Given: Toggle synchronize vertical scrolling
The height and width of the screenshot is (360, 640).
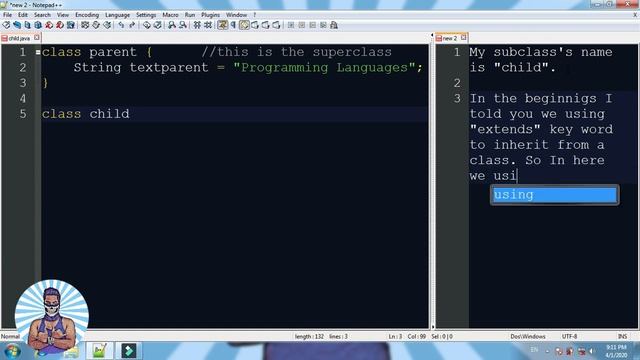Looking at the screenshot, I should click(x=197, y=25).
